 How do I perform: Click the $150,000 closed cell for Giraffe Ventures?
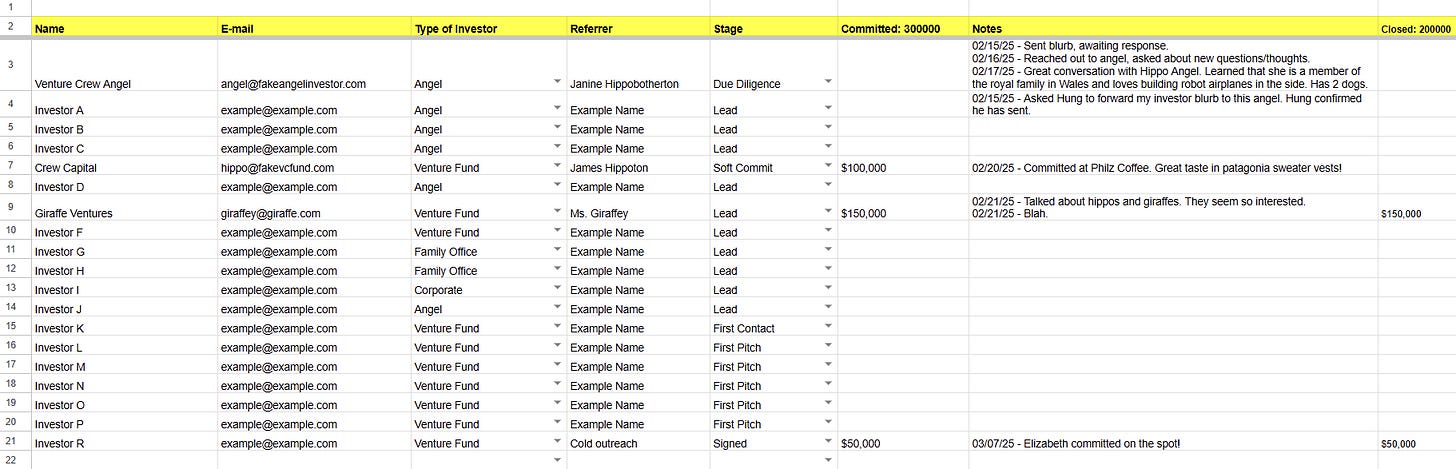[x=1416, y=208]
